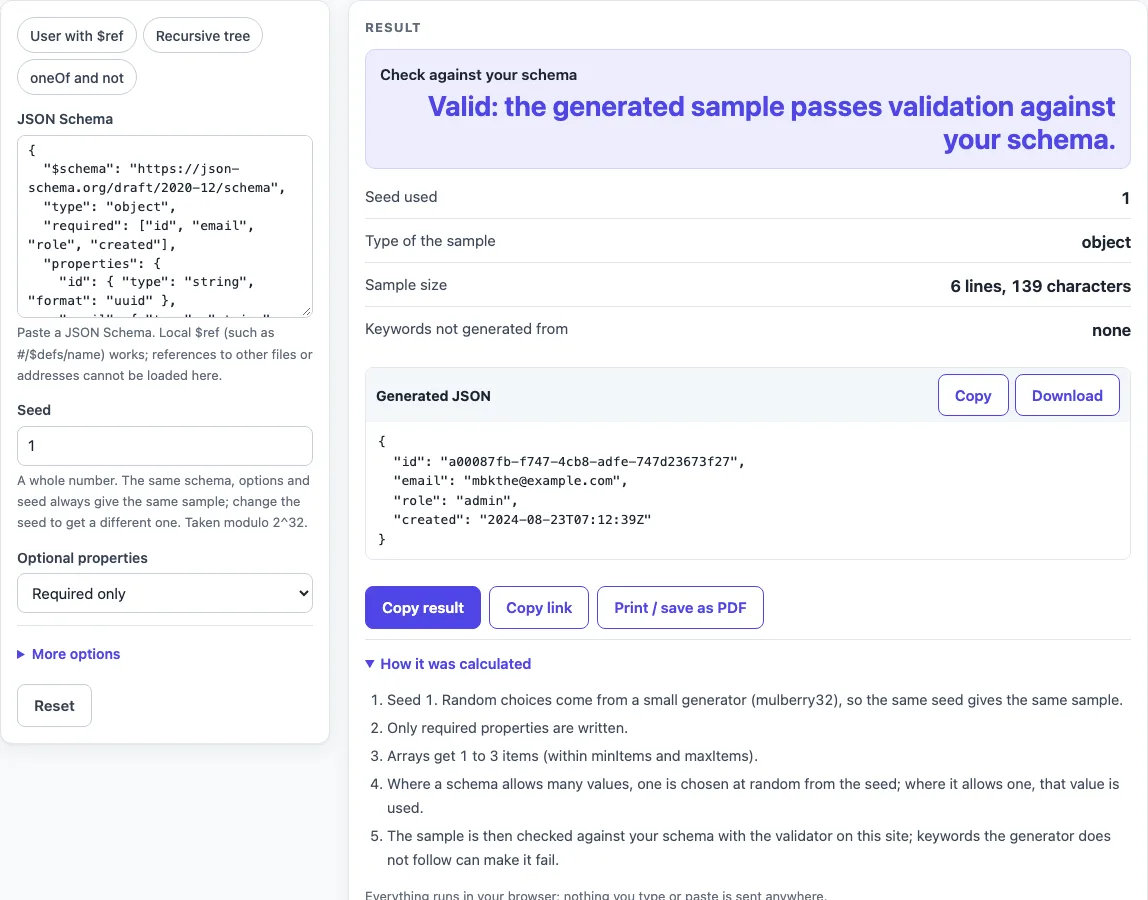Copy the generated JSON with Copy button
Image resolution: width=1148 pixels, height=900 pixels.
973,395
